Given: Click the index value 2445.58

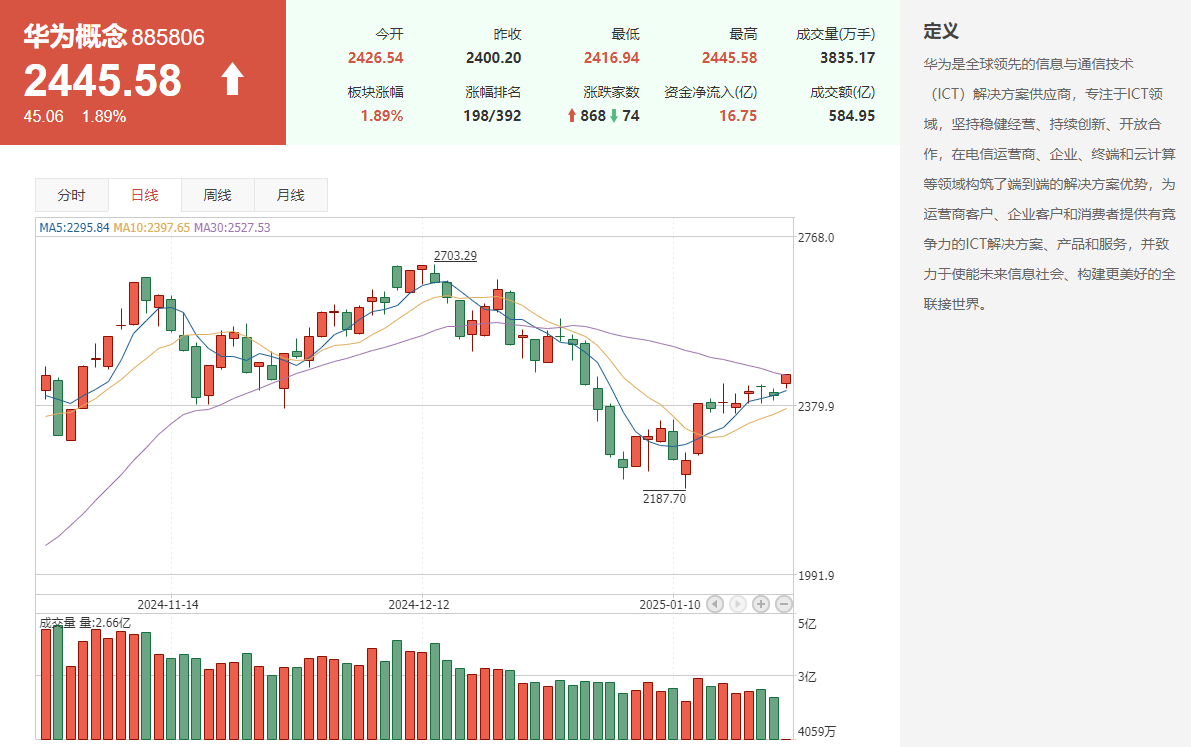Looking at the screenshot, I should pos(103,81).
